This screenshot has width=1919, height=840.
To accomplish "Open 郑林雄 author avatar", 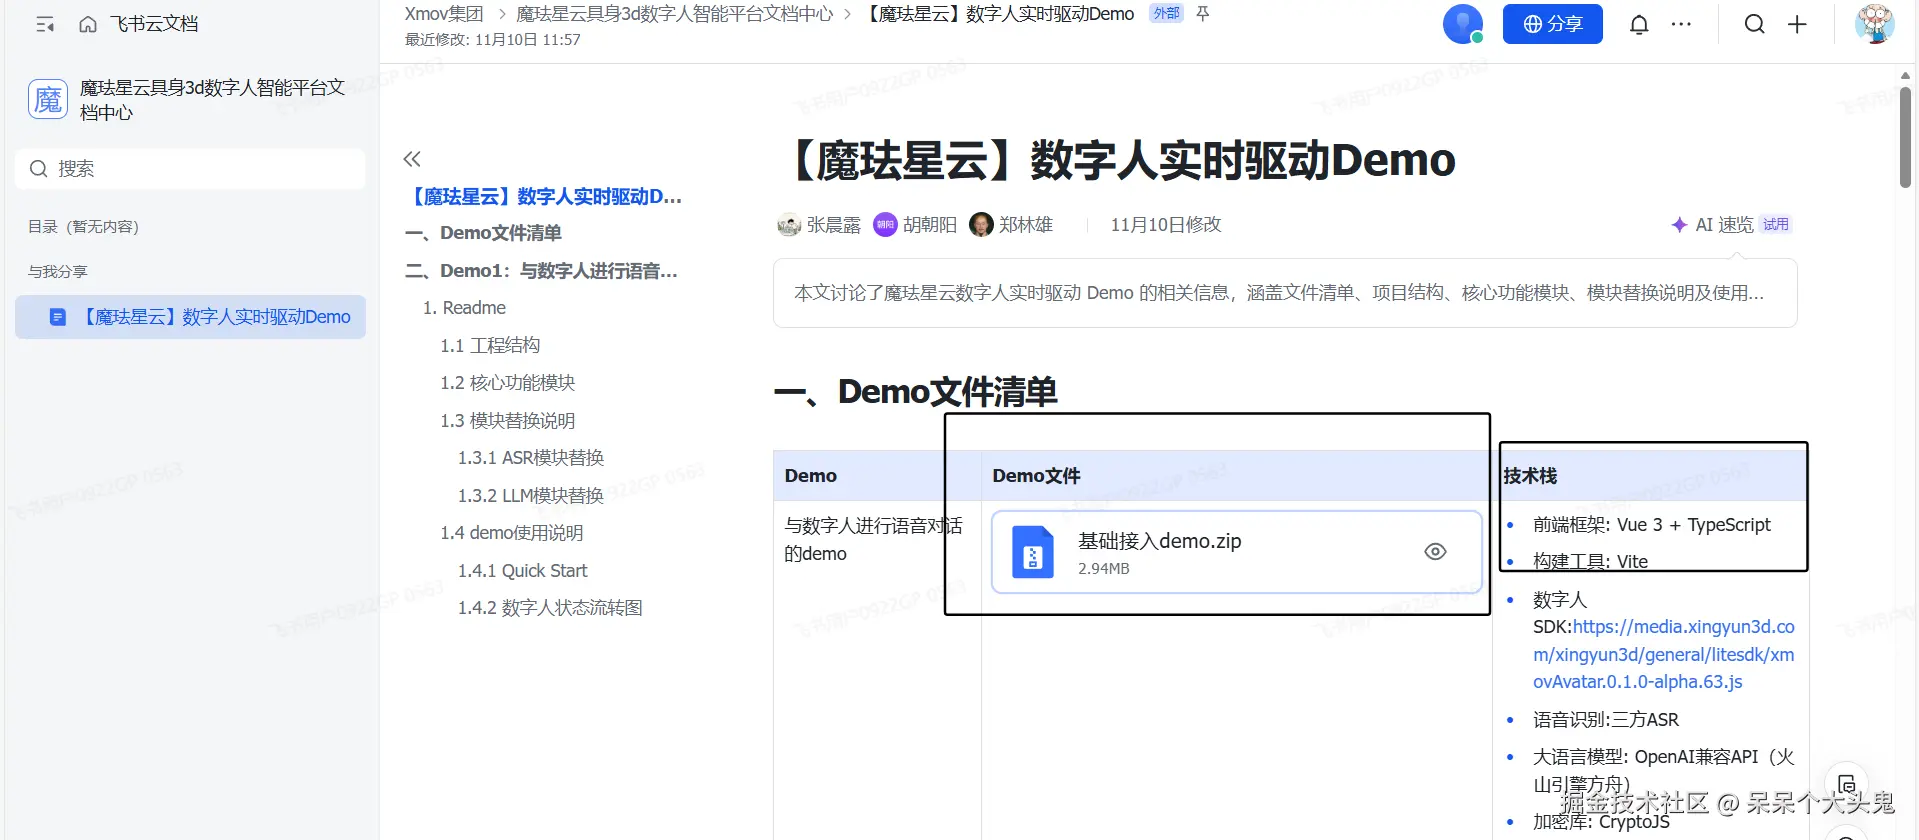I will [981, 225].
